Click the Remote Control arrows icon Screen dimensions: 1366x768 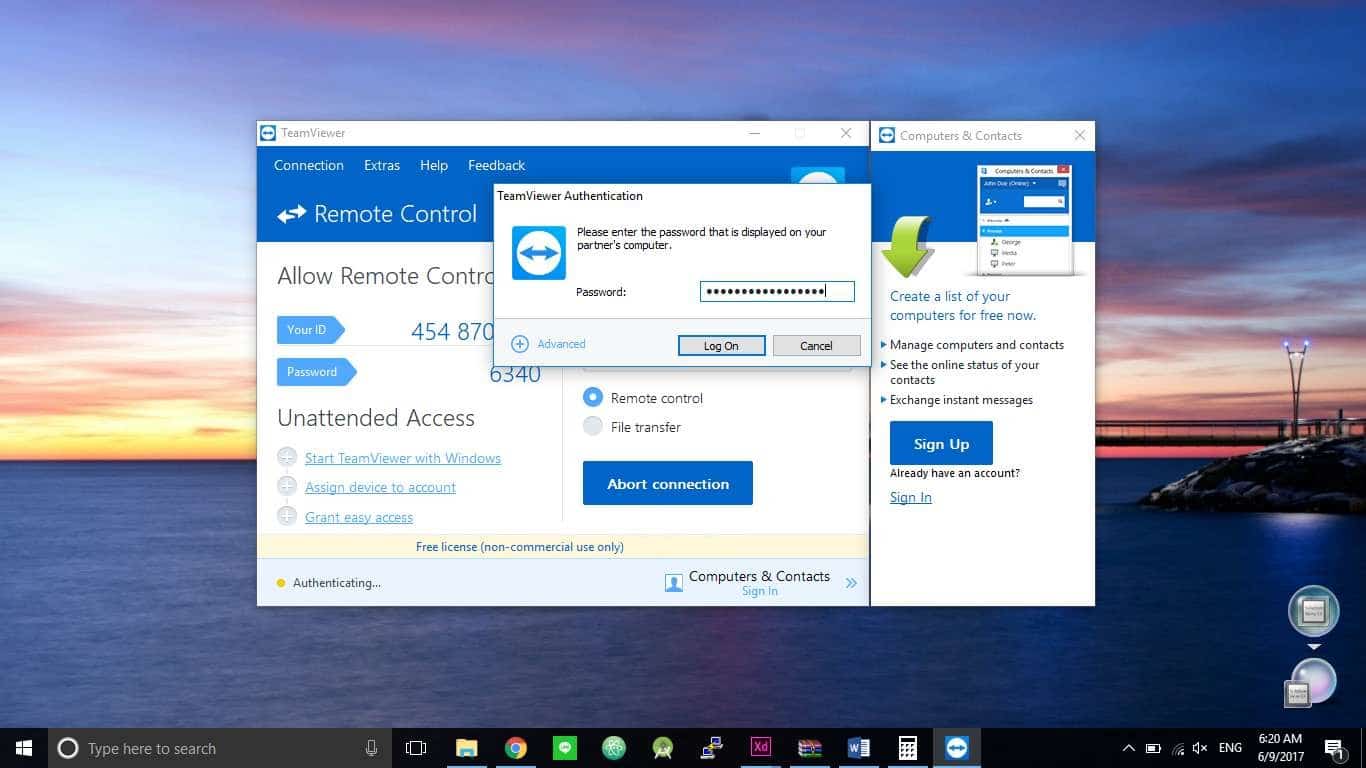(291, 214)
